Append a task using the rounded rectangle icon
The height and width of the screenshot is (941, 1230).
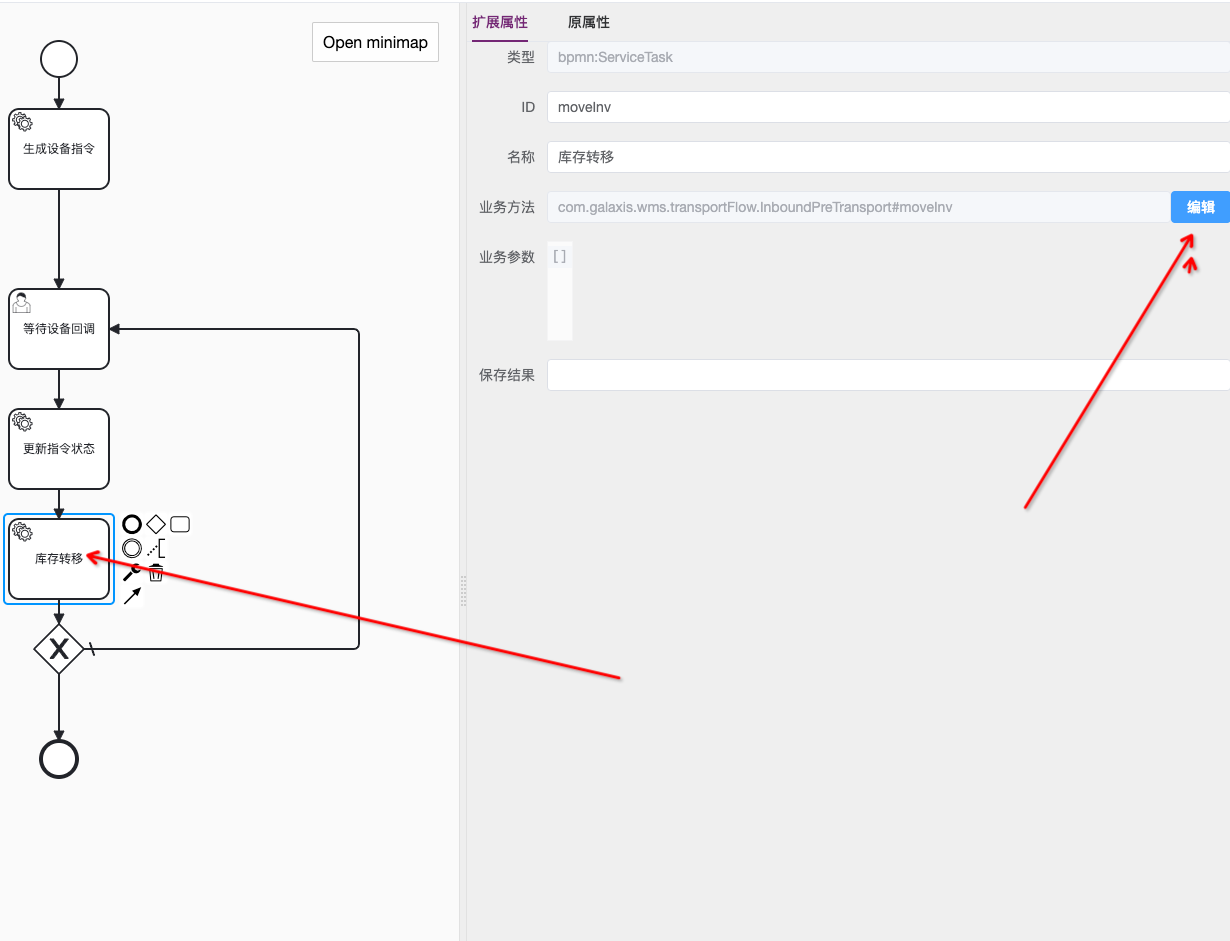[180, 524]
